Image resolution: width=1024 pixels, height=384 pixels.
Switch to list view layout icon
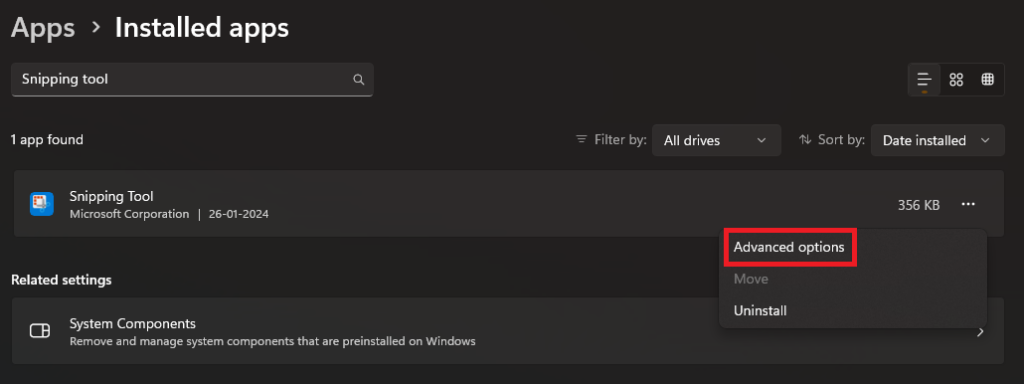(x=924, y=80)
